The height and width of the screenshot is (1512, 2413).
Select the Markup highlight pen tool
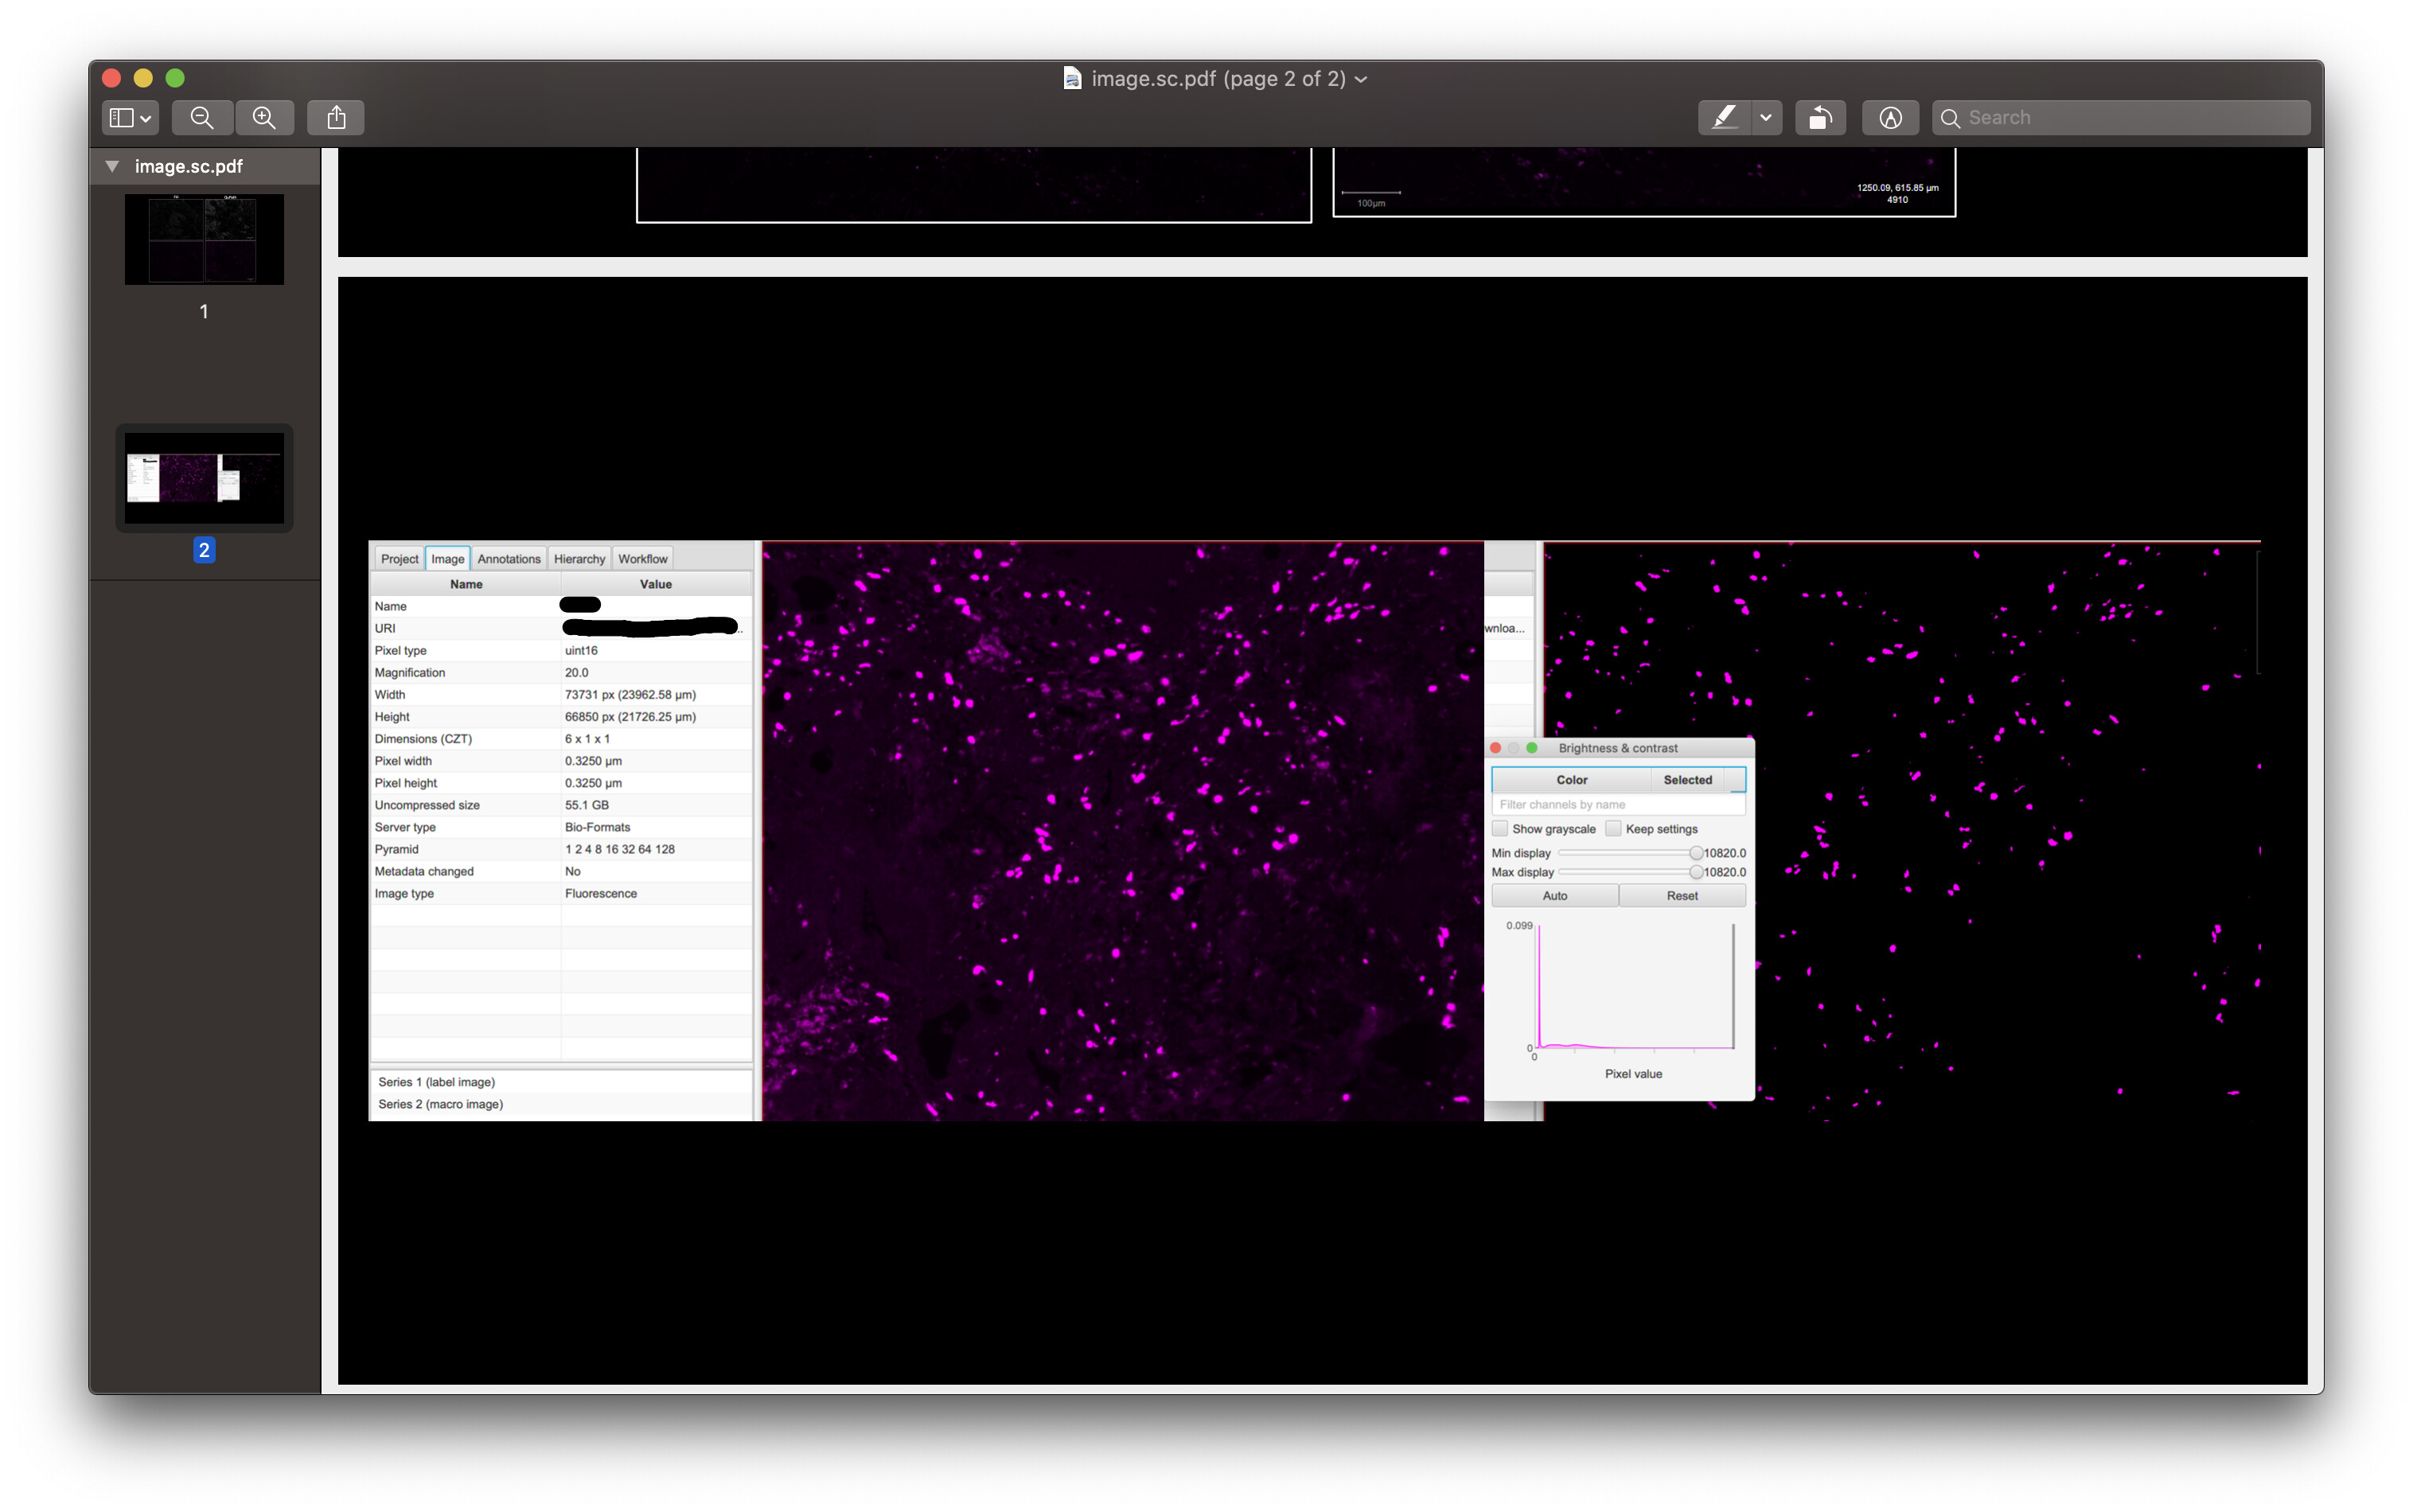tap(1725, 117)
